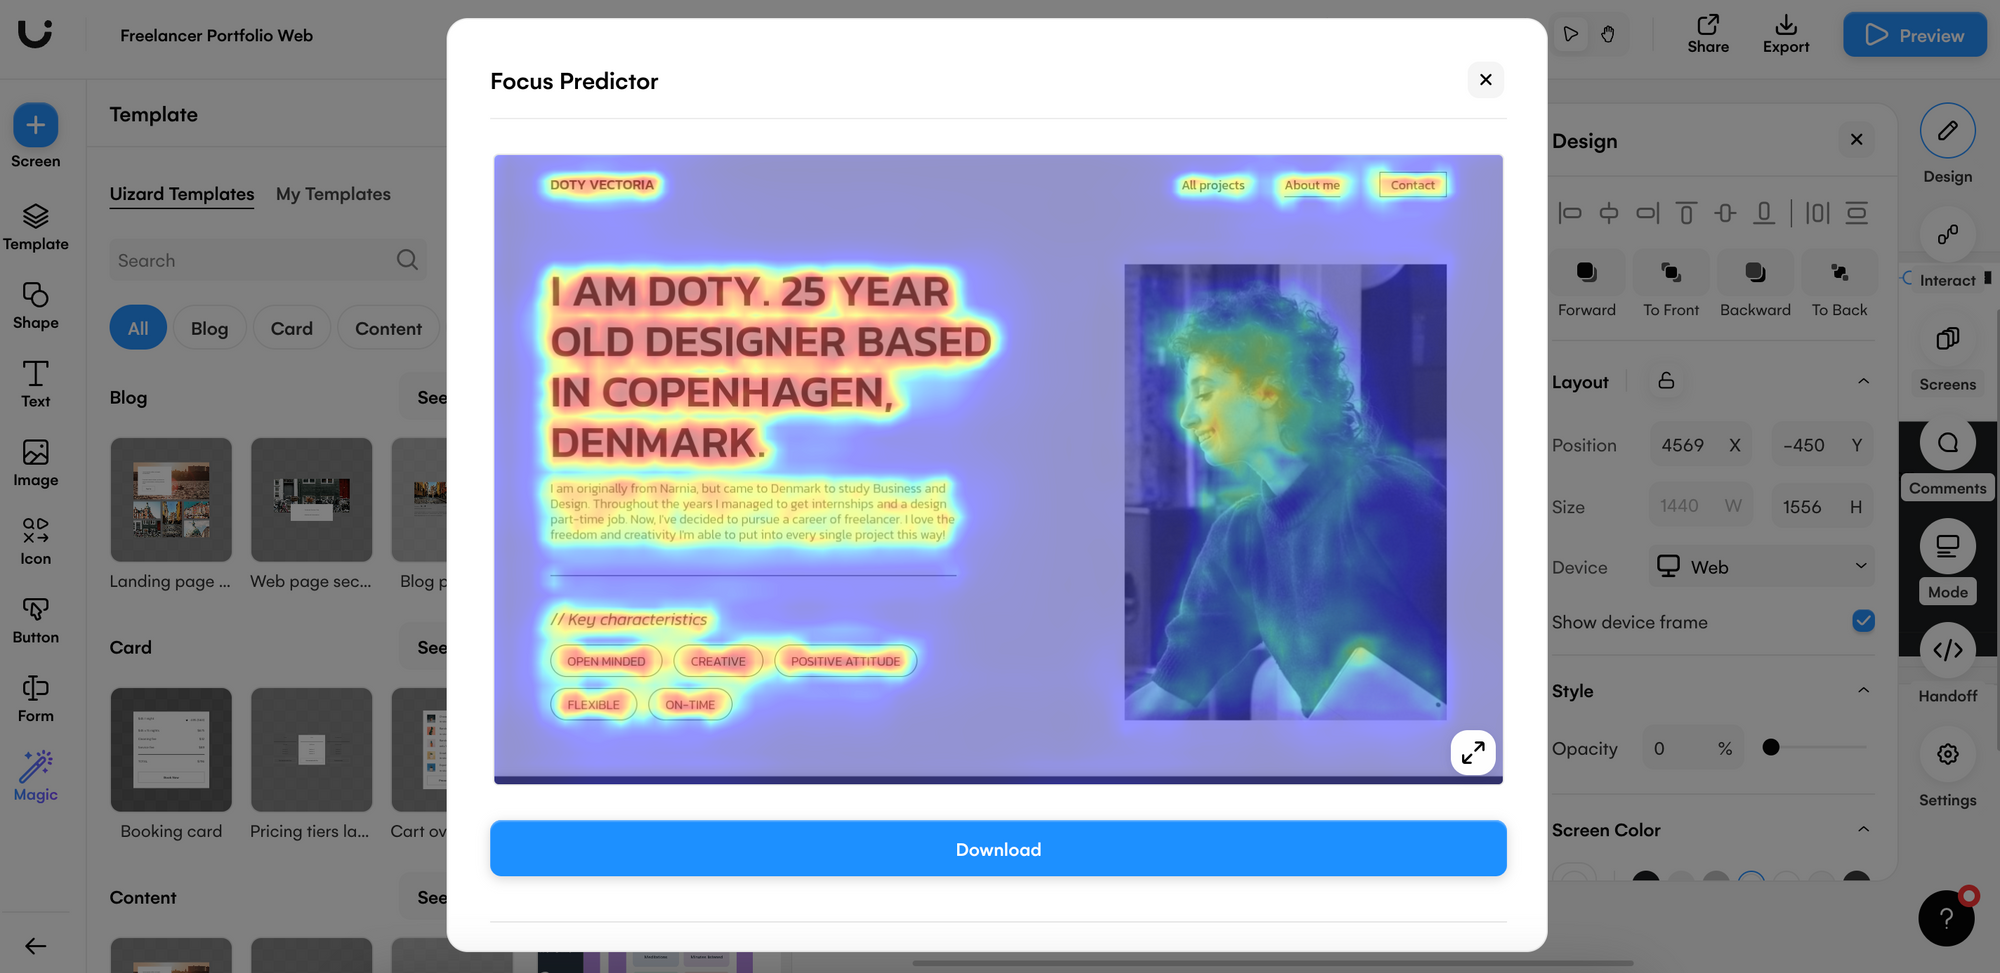Switch to the Uizard Templates tab

(182, 194)
